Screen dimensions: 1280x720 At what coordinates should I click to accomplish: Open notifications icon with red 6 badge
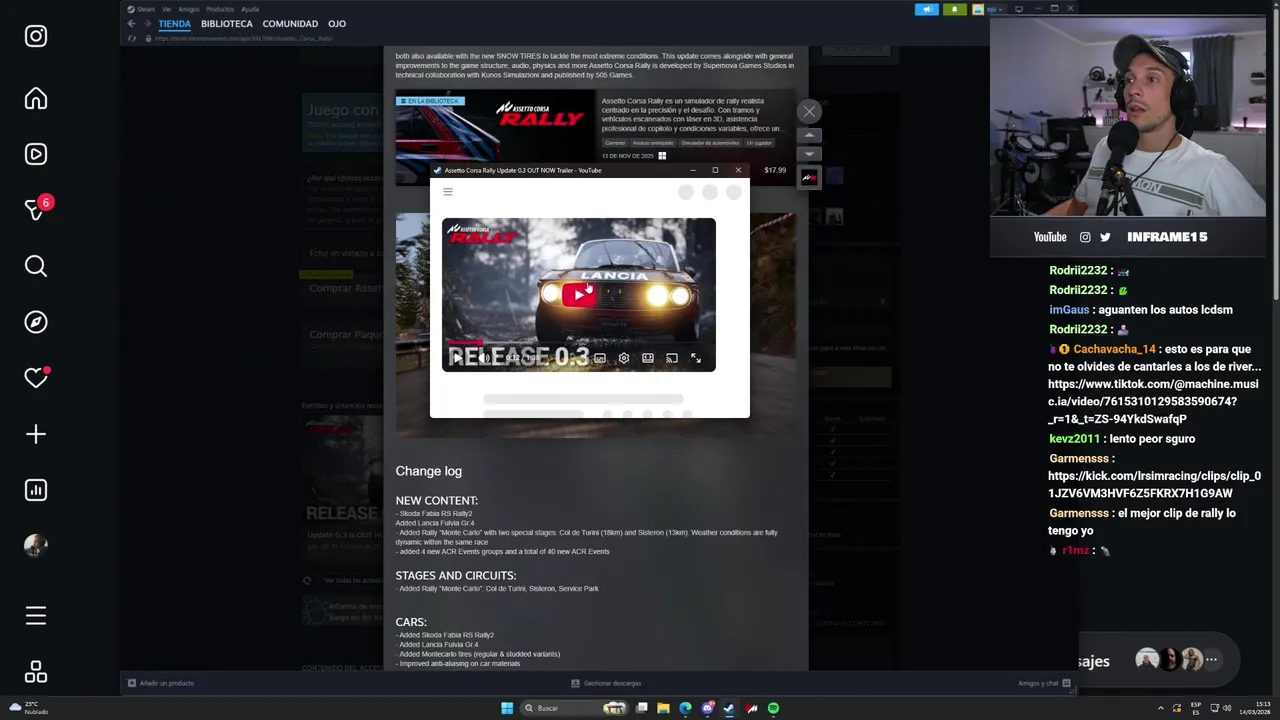click(36, 209)
